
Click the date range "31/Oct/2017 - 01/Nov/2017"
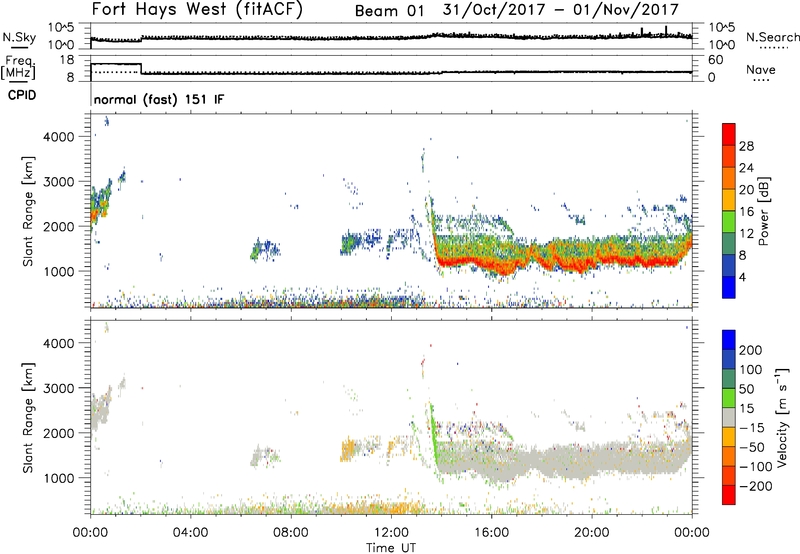click(x=561, y=10)
